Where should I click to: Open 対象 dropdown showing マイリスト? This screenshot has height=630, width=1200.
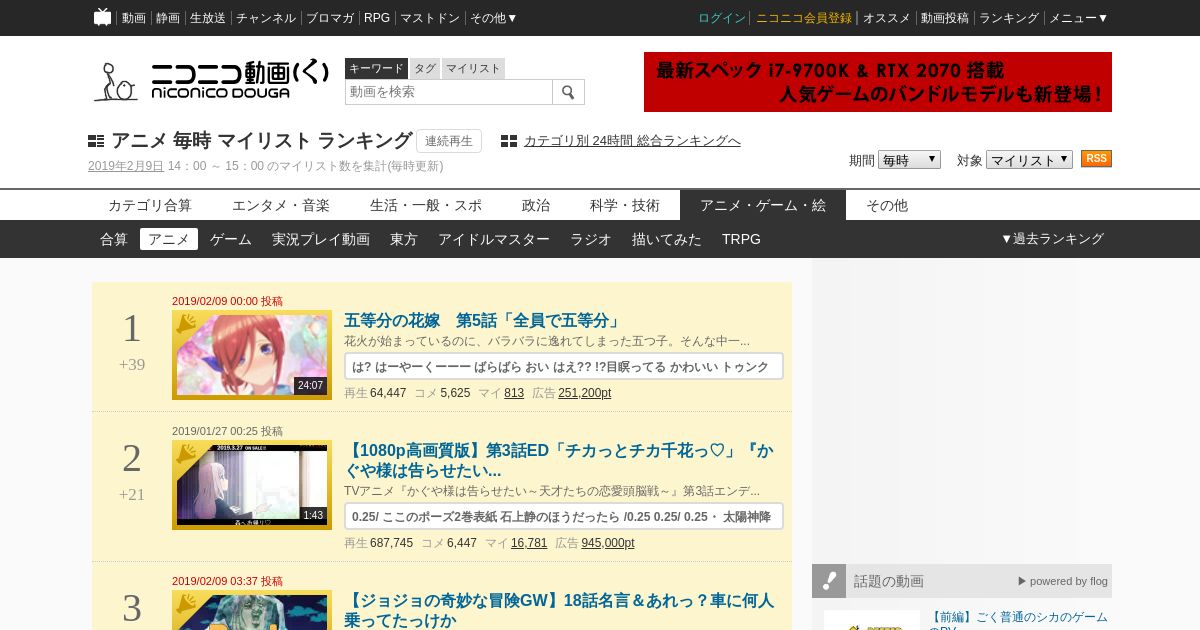(1029, 160)
